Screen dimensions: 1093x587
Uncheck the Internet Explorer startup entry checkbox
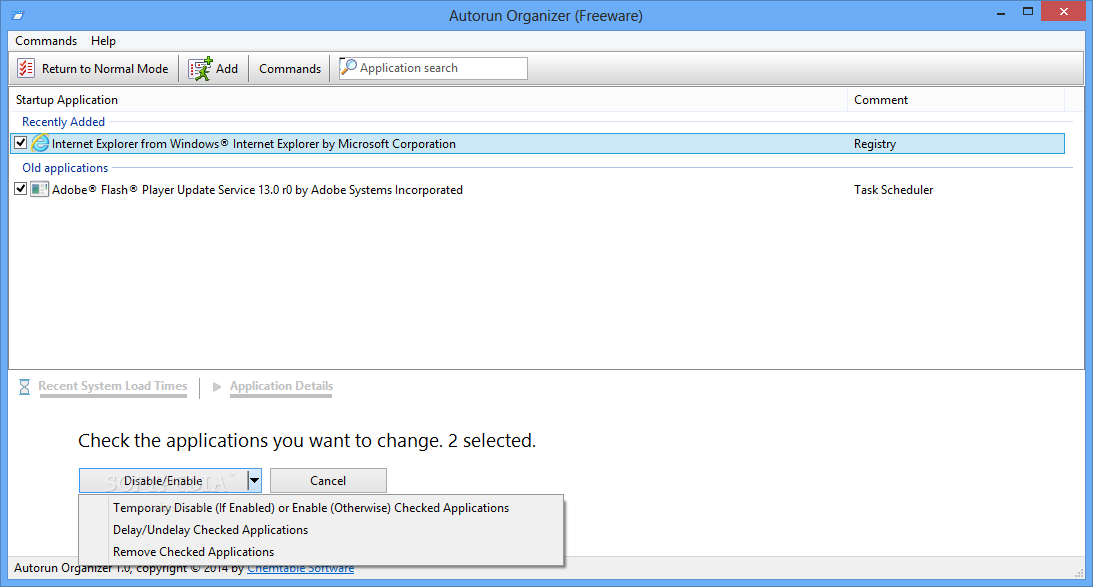tap(21, 143)
